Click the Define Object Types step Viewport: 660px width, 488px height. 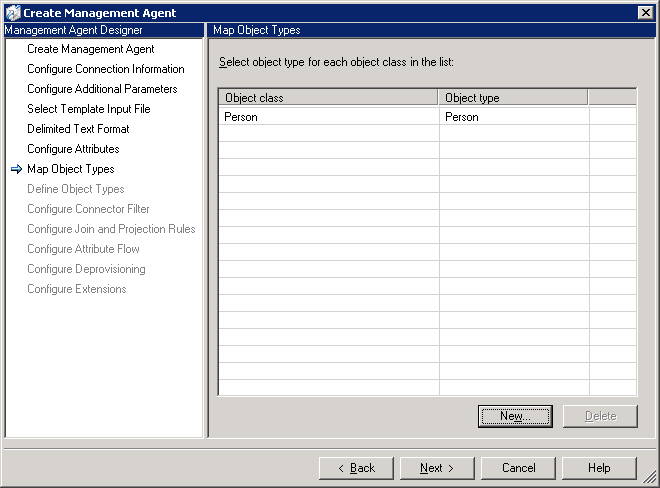pos(76,189)
